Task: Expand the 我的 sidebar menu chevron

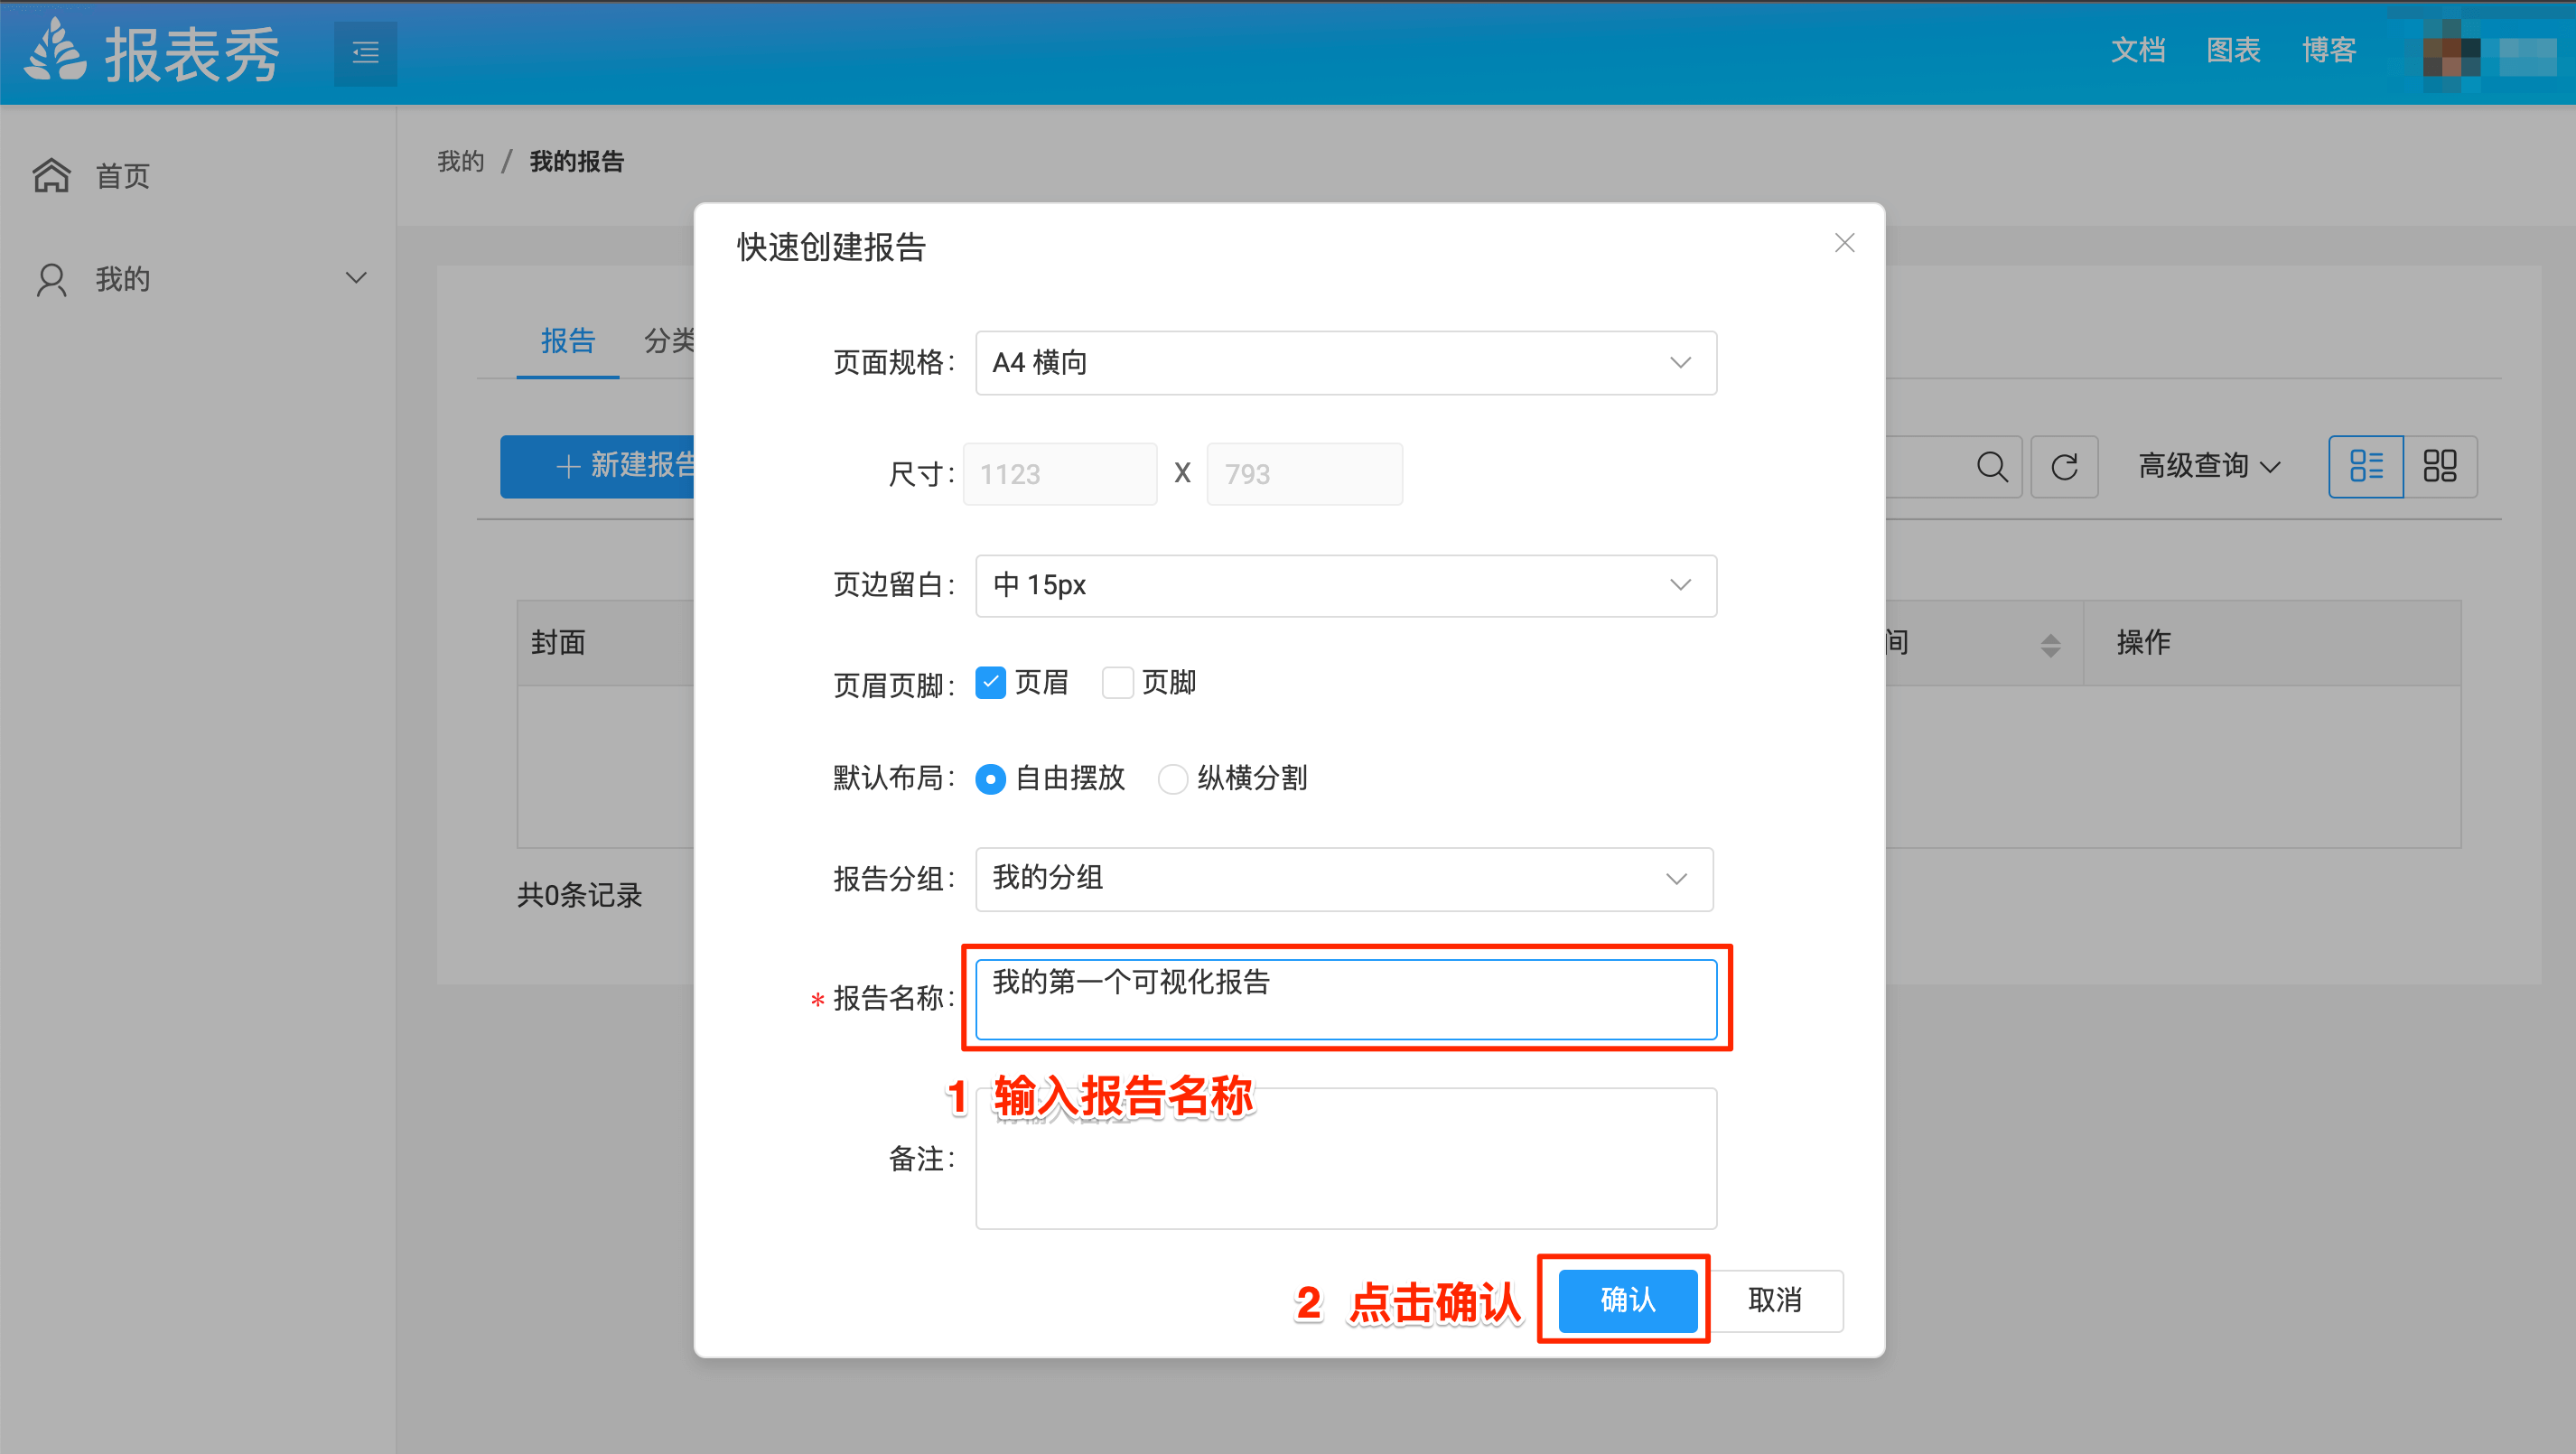Action: click(x=356, y=279)
